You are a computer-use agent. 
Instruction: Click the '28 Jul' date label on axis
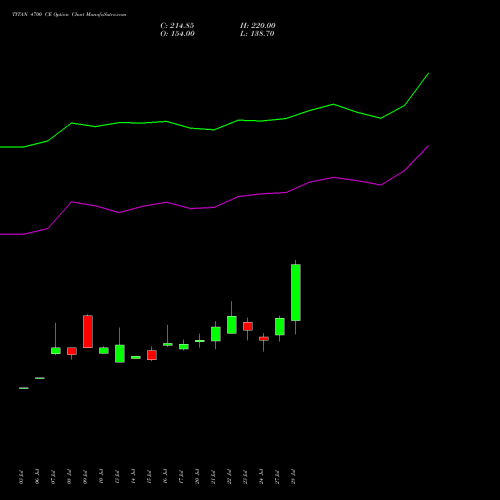tap(293, 477)
